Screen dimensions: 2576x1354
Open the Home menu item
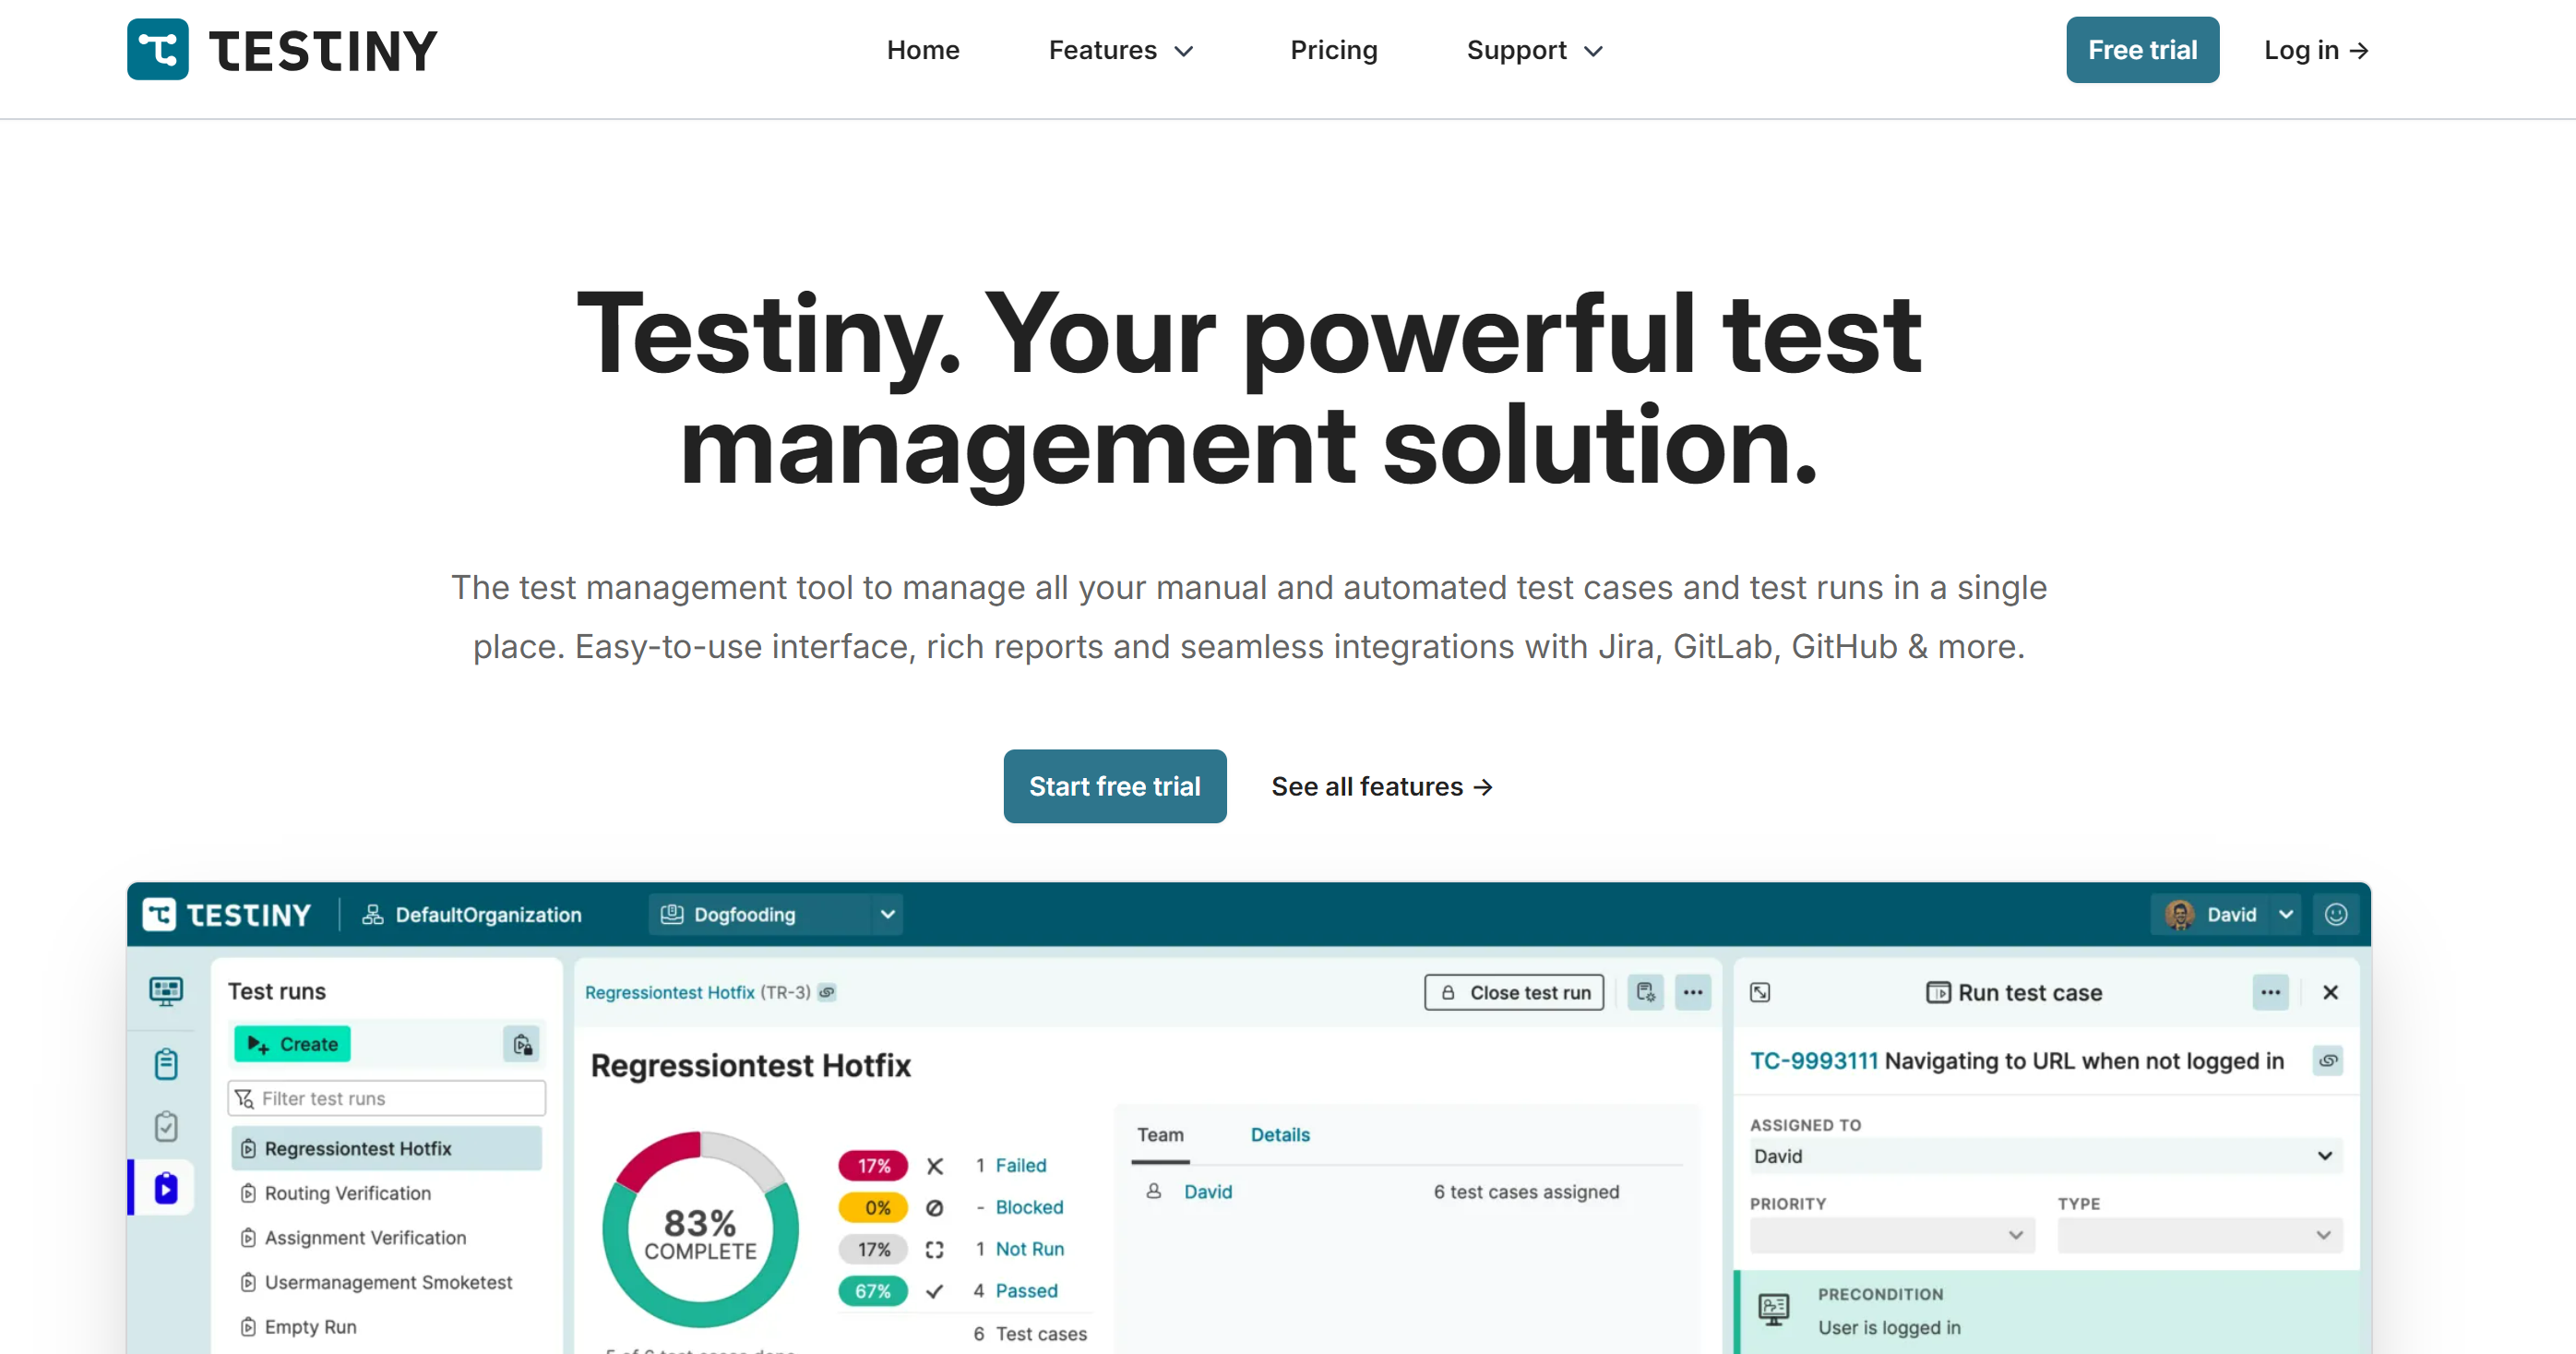tap(922, 50)
